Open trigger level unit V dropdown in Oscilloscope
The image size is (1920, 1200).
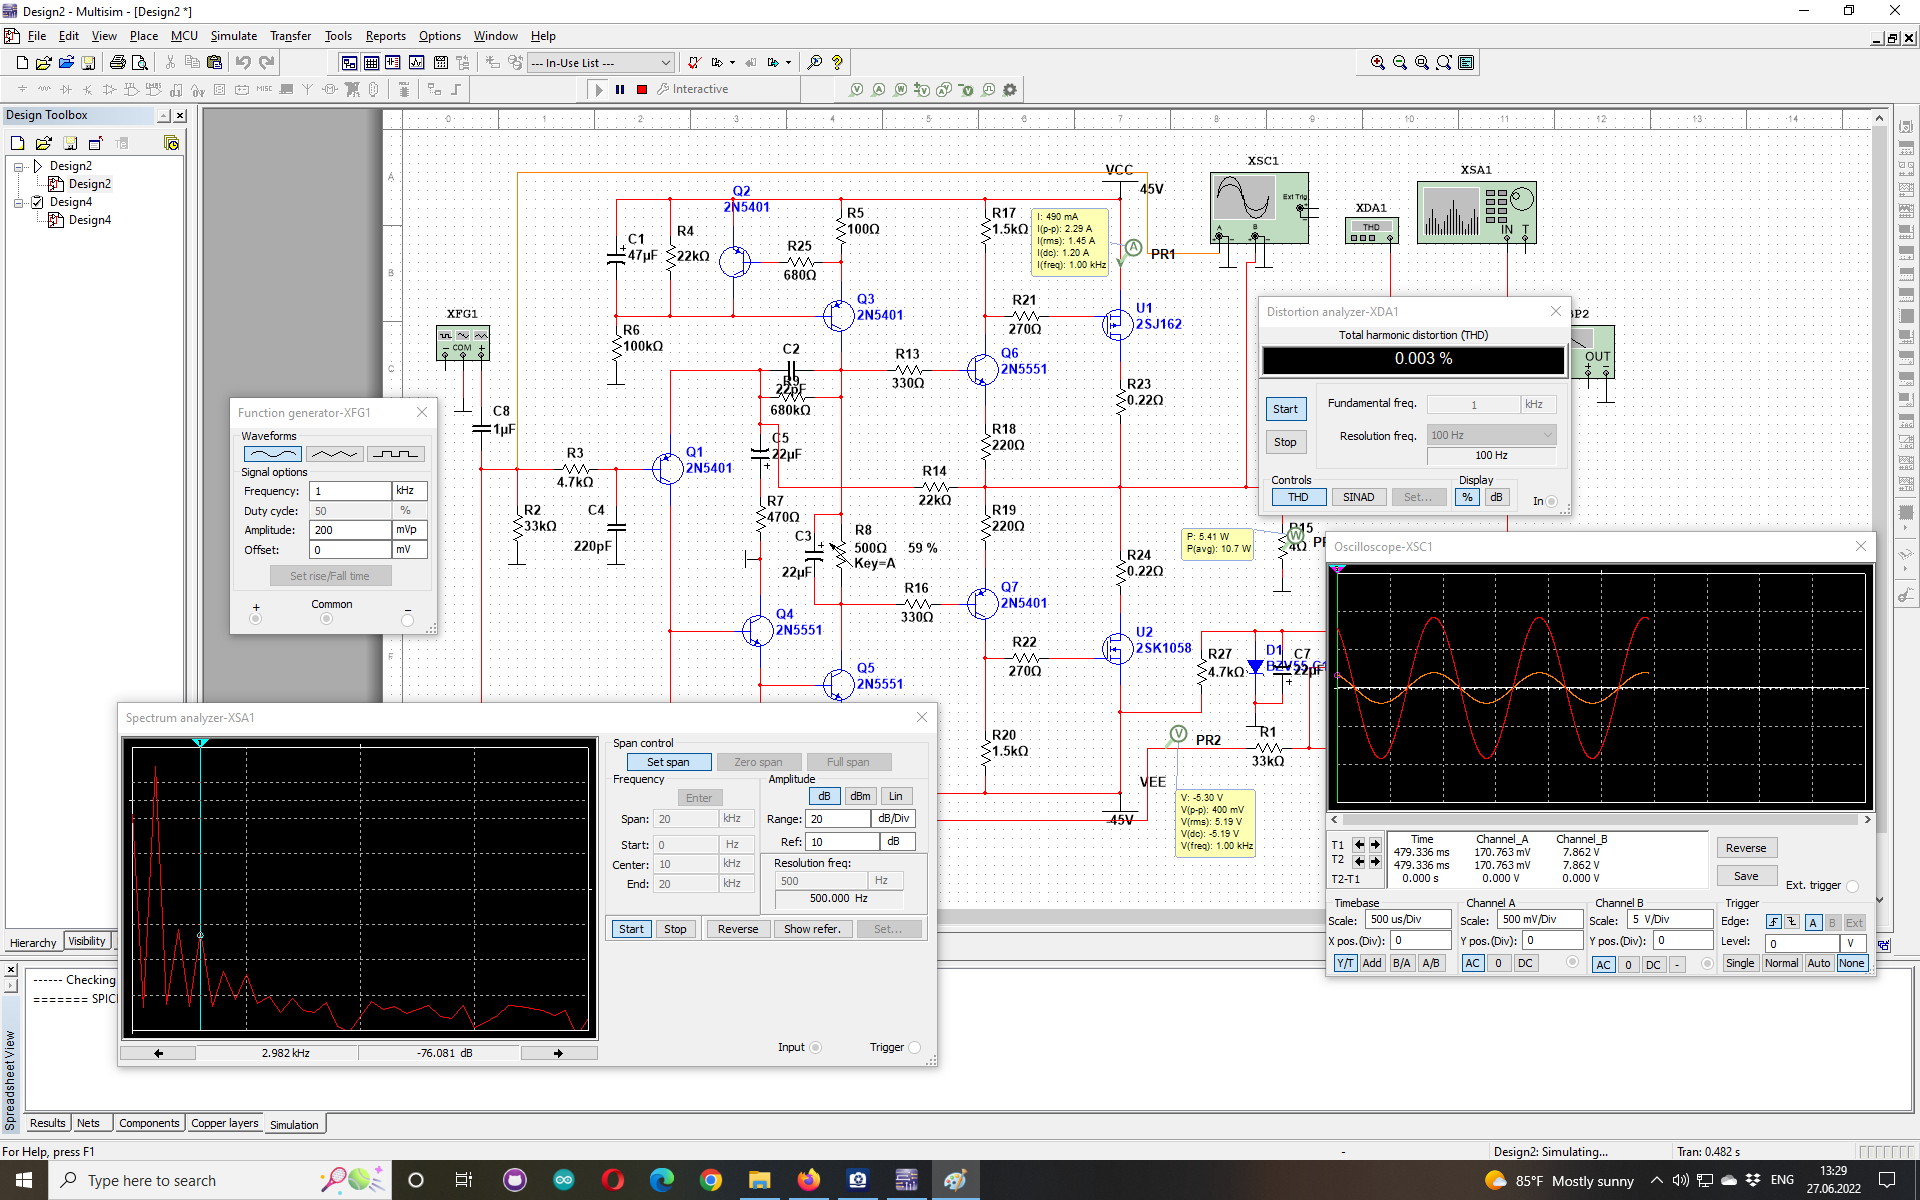(x=1853, y=943)
